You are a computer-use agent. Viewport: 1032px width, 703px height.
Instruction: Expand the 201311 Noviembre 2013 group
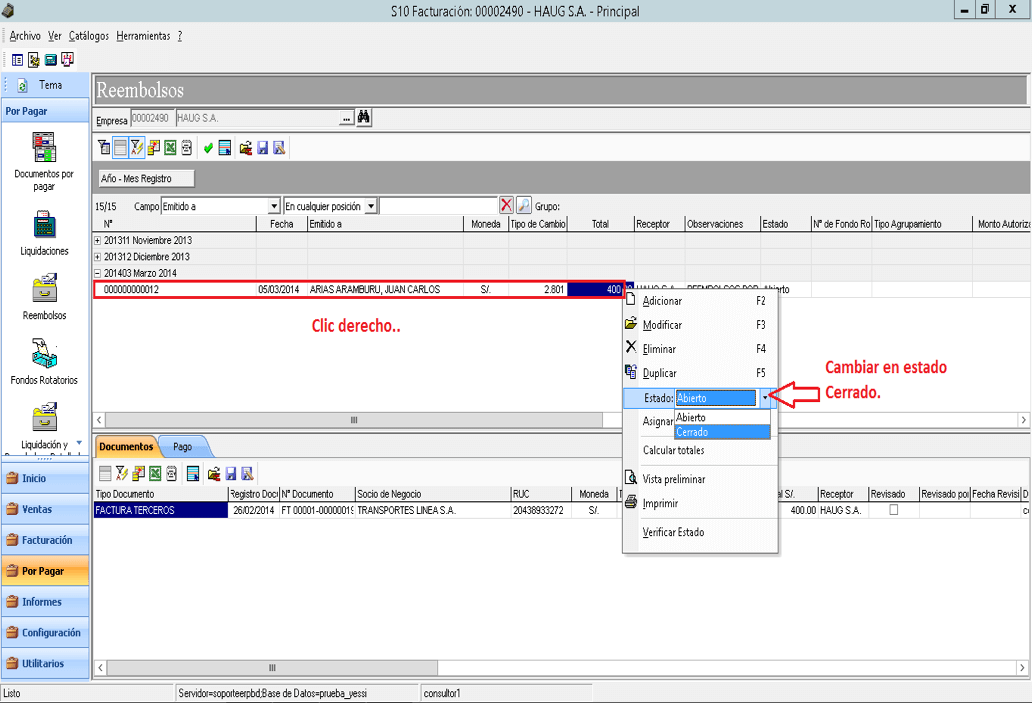pyautogui.click(x=97, y=240)
